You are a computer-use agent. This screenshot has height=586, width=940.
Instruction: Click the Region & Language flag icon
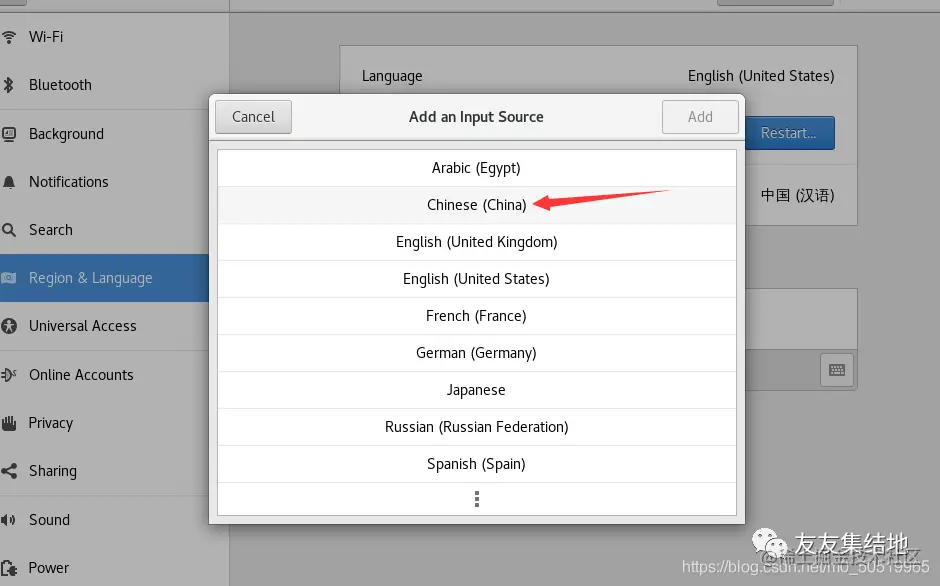(x=8, y=278)
